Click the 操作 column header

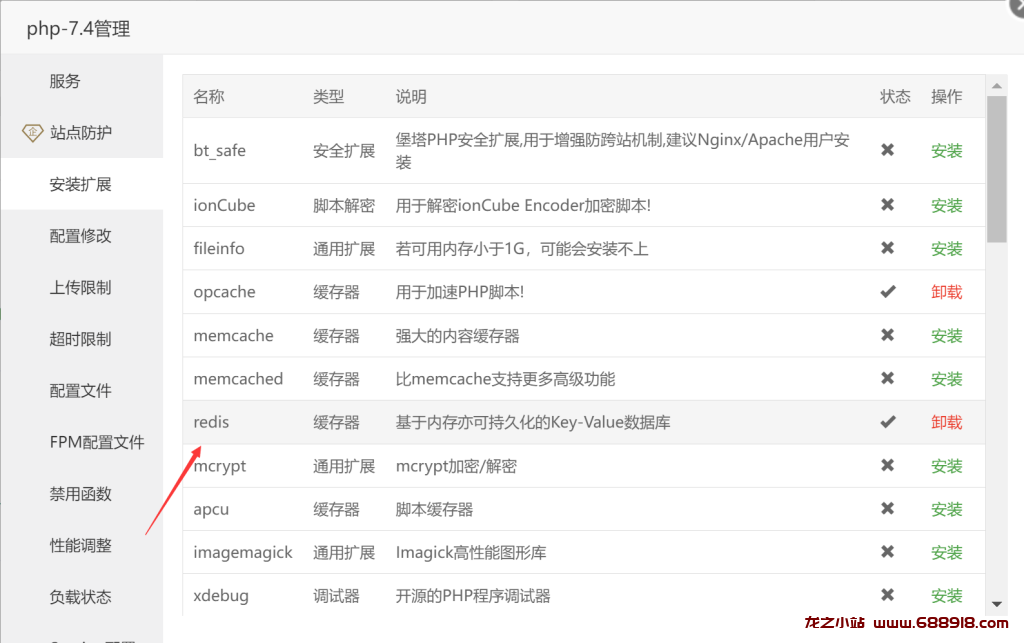pos(946,97)
